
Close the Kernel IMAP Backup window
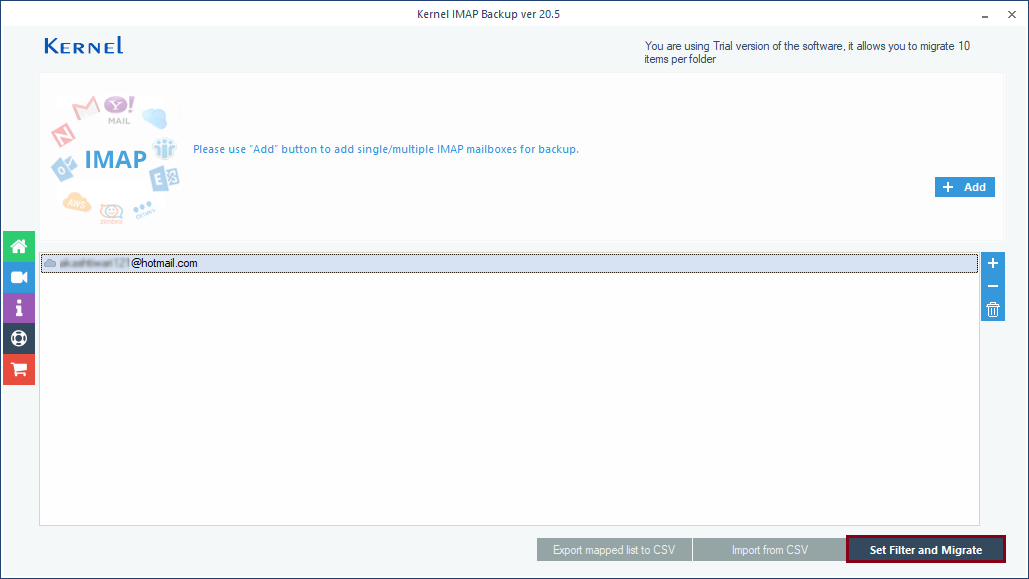[1012, 14]
